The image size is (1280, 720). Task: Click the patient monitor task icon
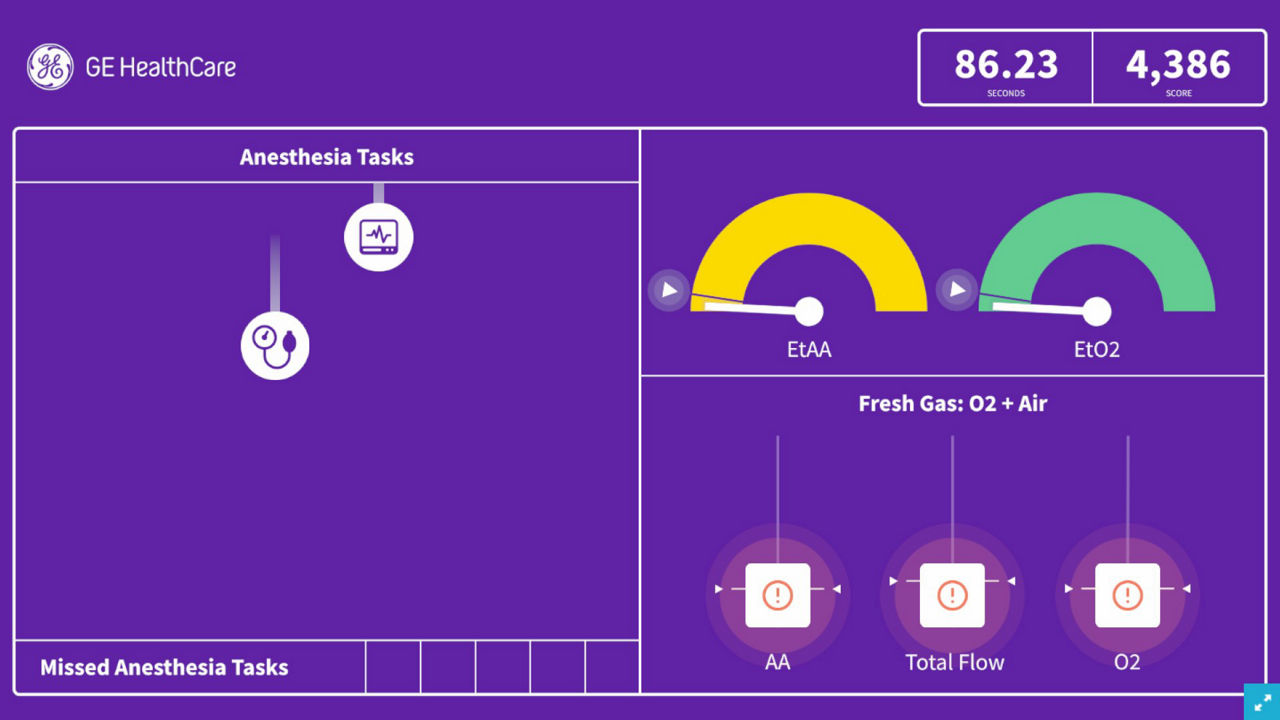379,236
